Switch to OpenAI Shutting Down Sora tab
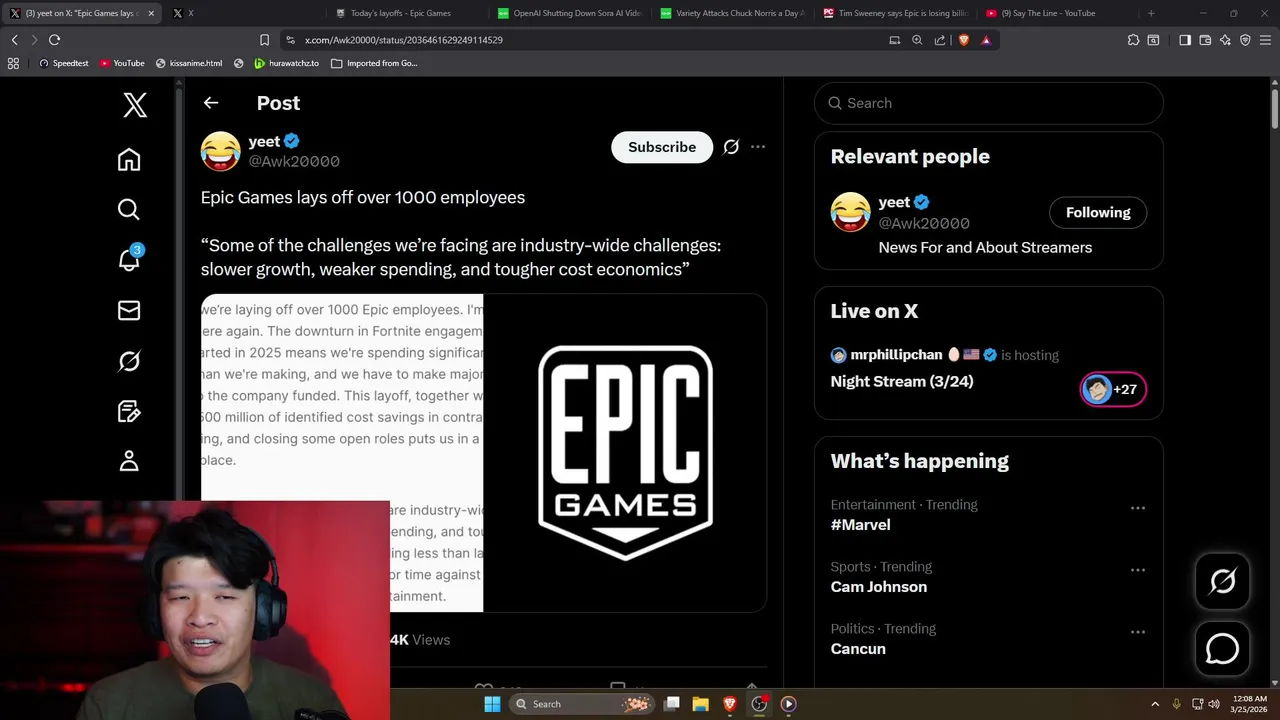 pos(570,13)
